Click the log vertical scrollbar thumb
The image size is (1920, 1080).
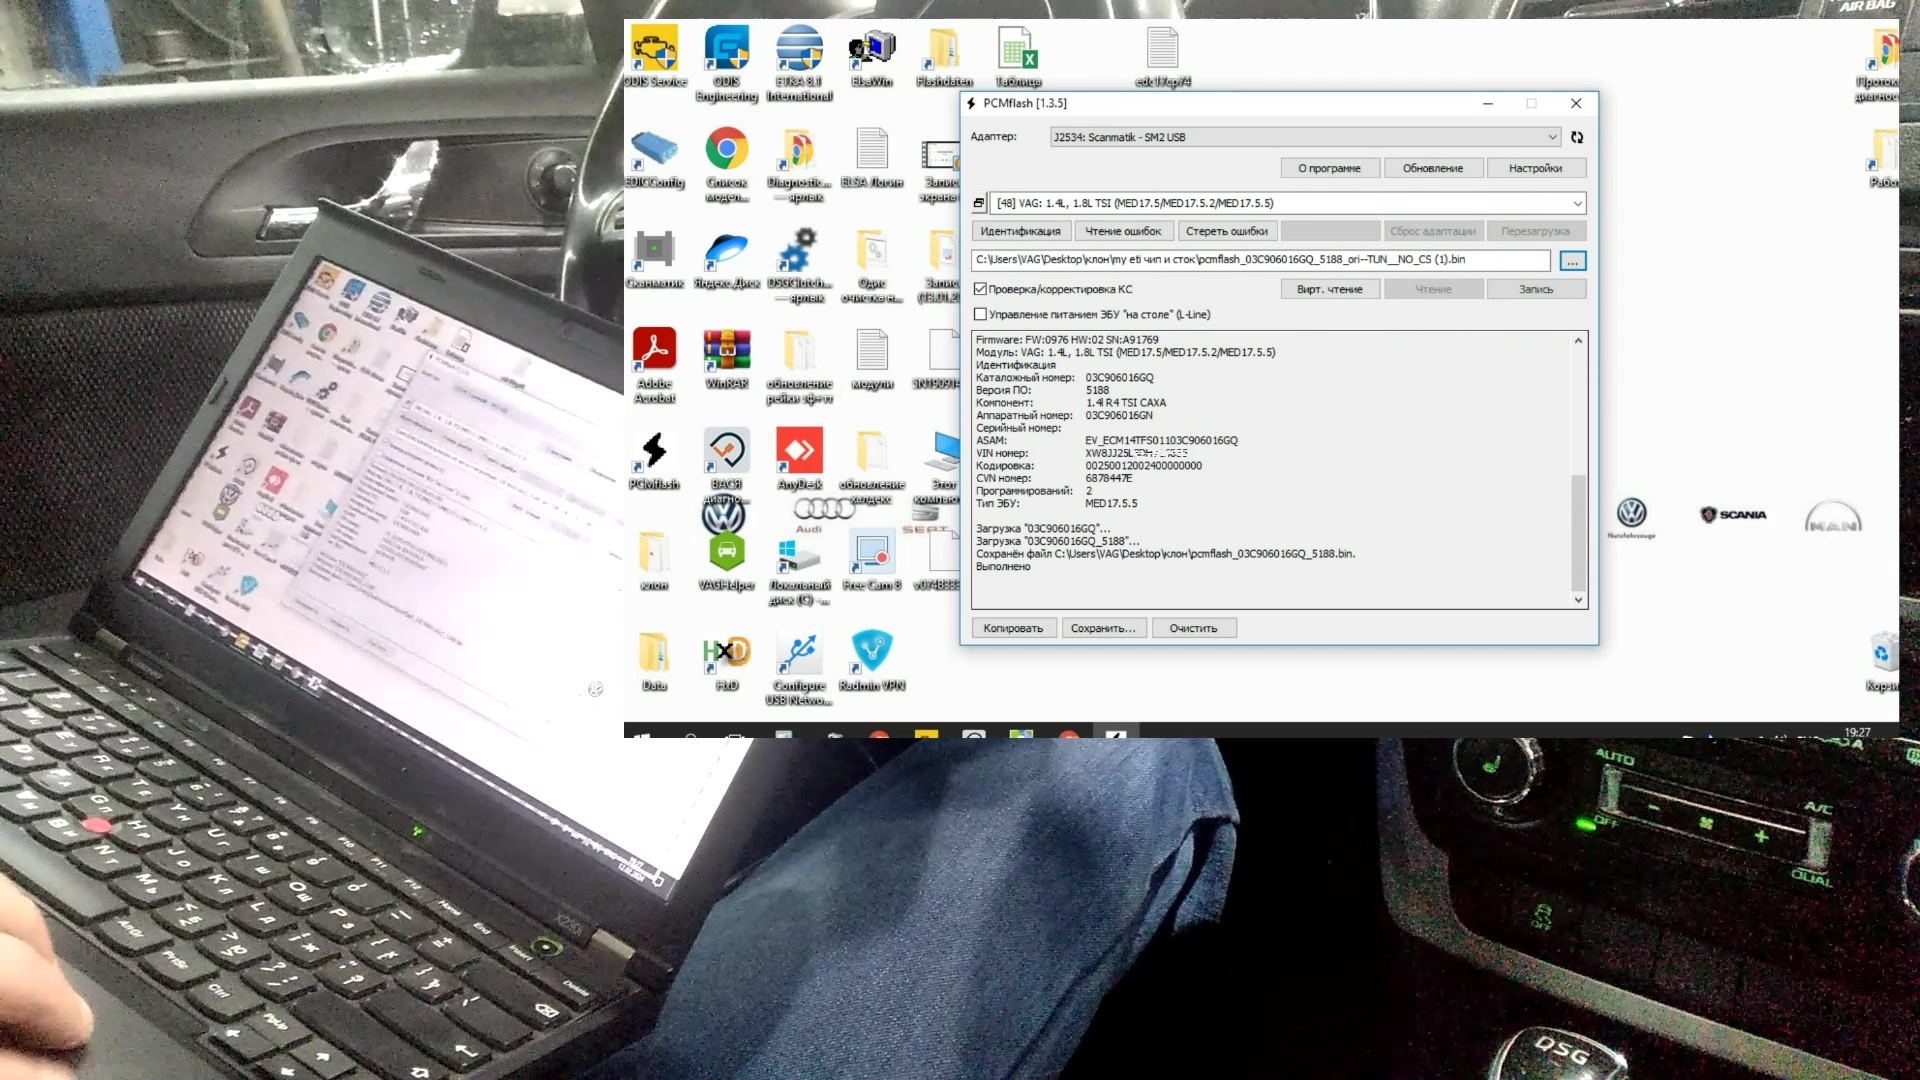point(1578,532)
